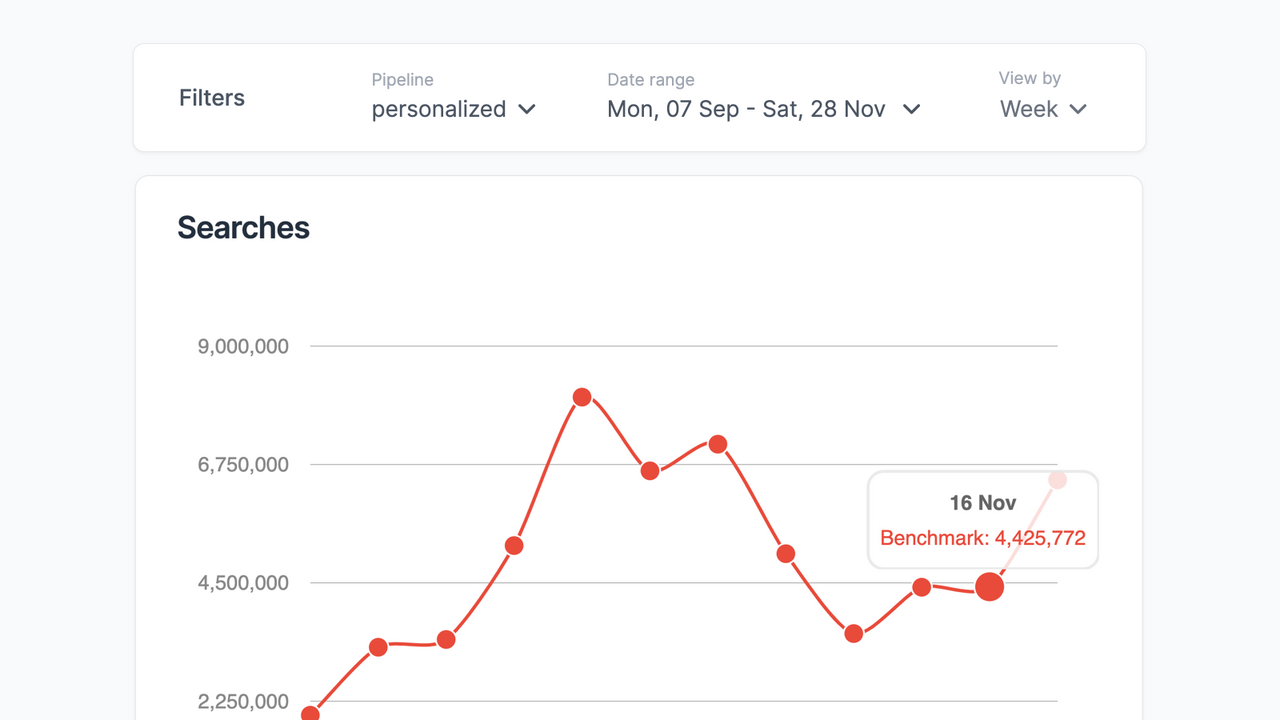Click the highest peak data point
The width and height of the screenshot is (1280, 720).
pos(582,398)
